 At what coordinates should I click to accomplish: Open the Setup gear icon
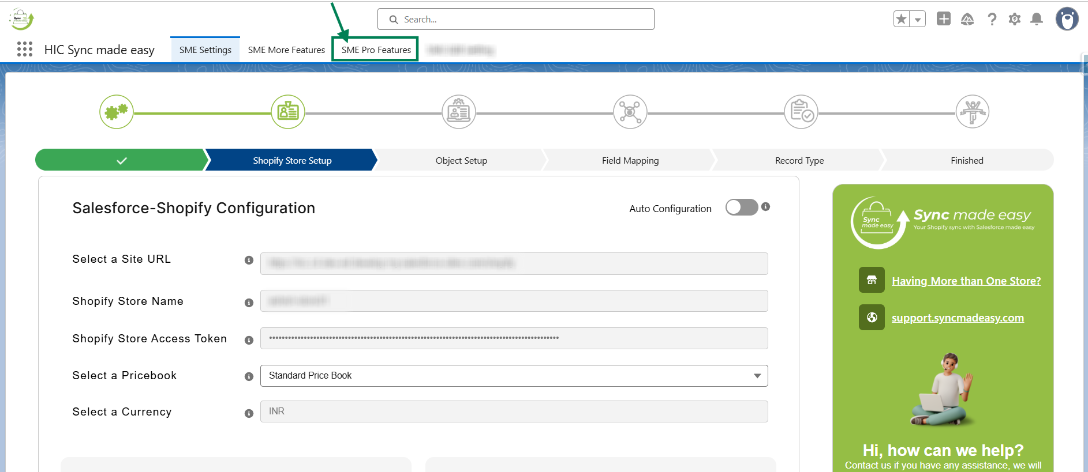1014,19
